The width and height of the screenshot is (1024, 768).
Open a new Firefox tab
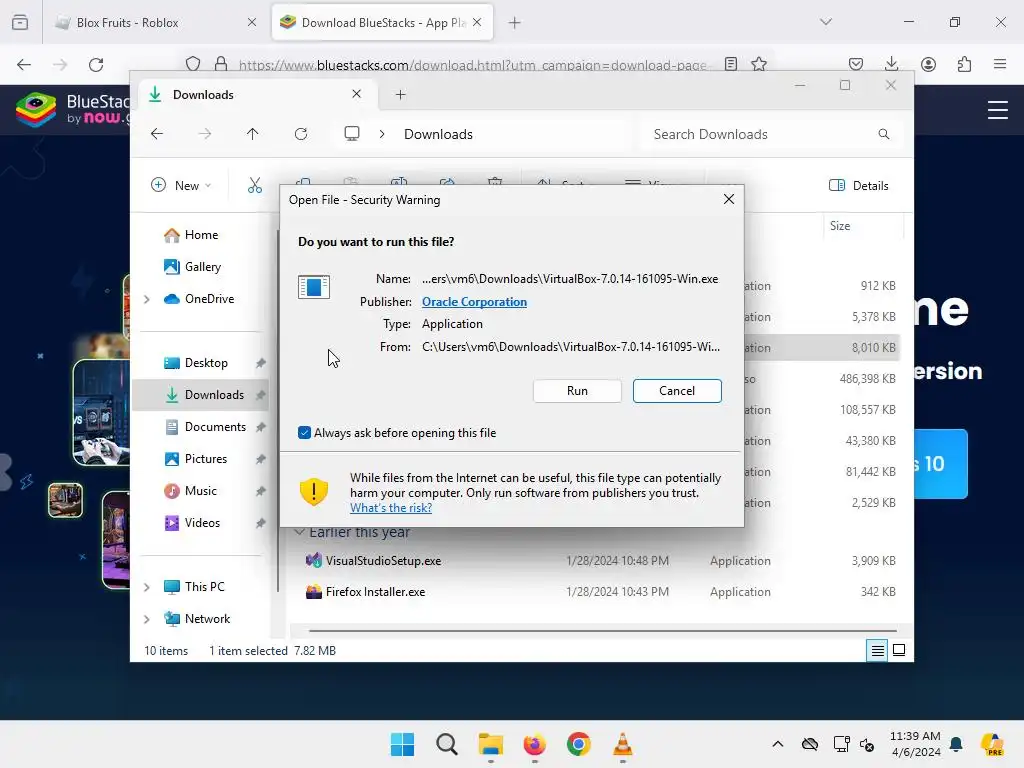[x=515, y=23]
